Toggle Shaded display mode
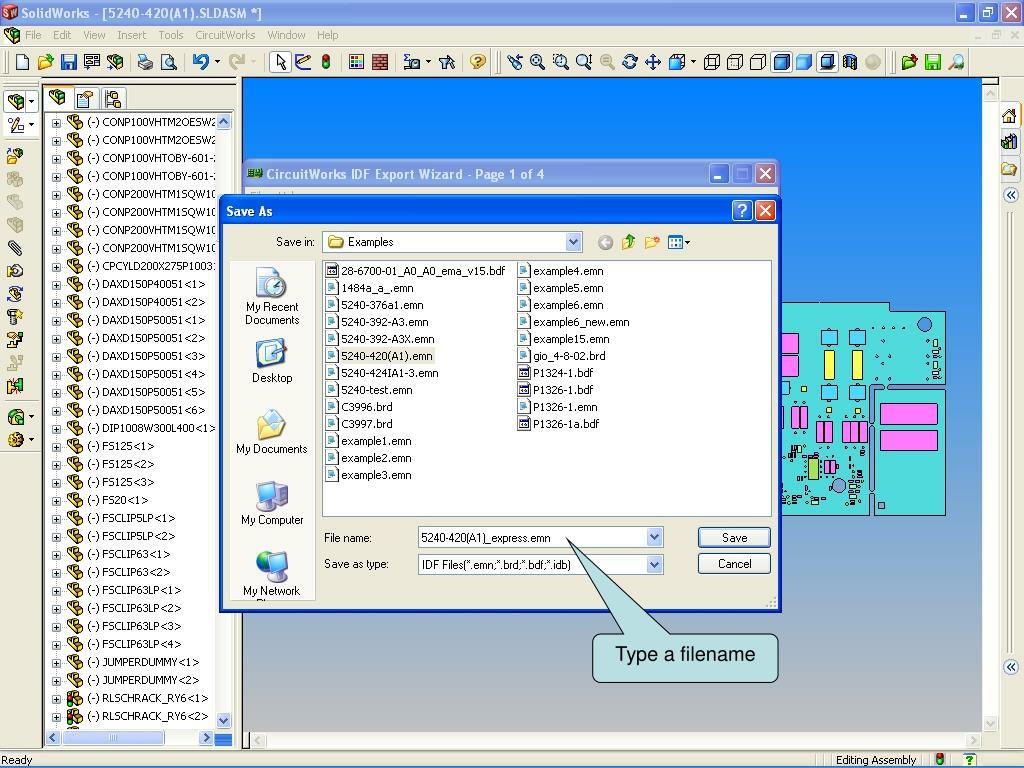This screenshot has width=1024, height=768. click(804, 62)
